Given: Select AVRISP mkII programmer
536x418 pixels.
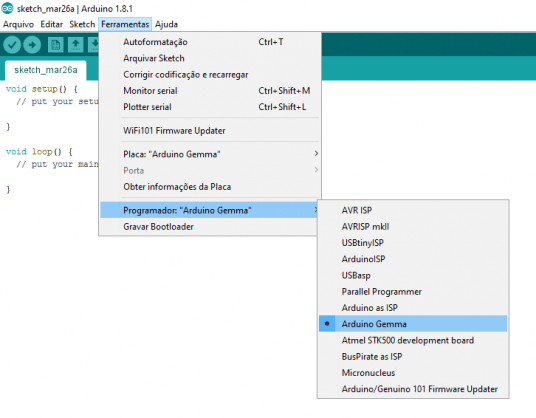Looking at the screenshot, I should pos(413,227).
